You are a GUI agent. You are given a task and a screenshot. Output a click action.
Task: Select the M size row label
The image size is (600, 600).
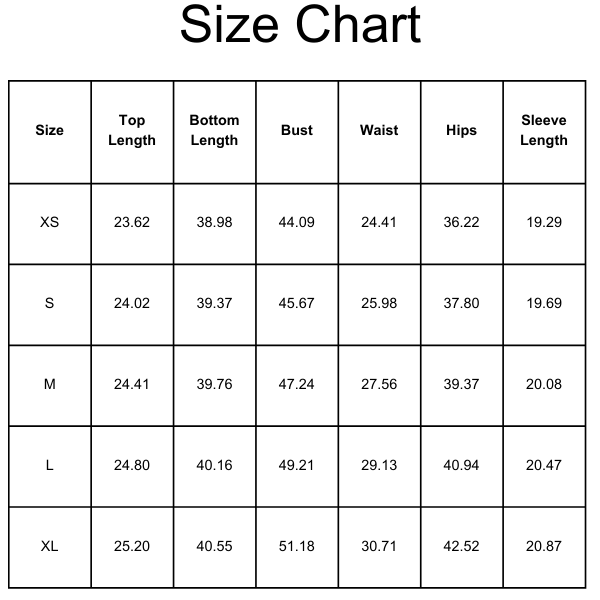click(49, 384)
